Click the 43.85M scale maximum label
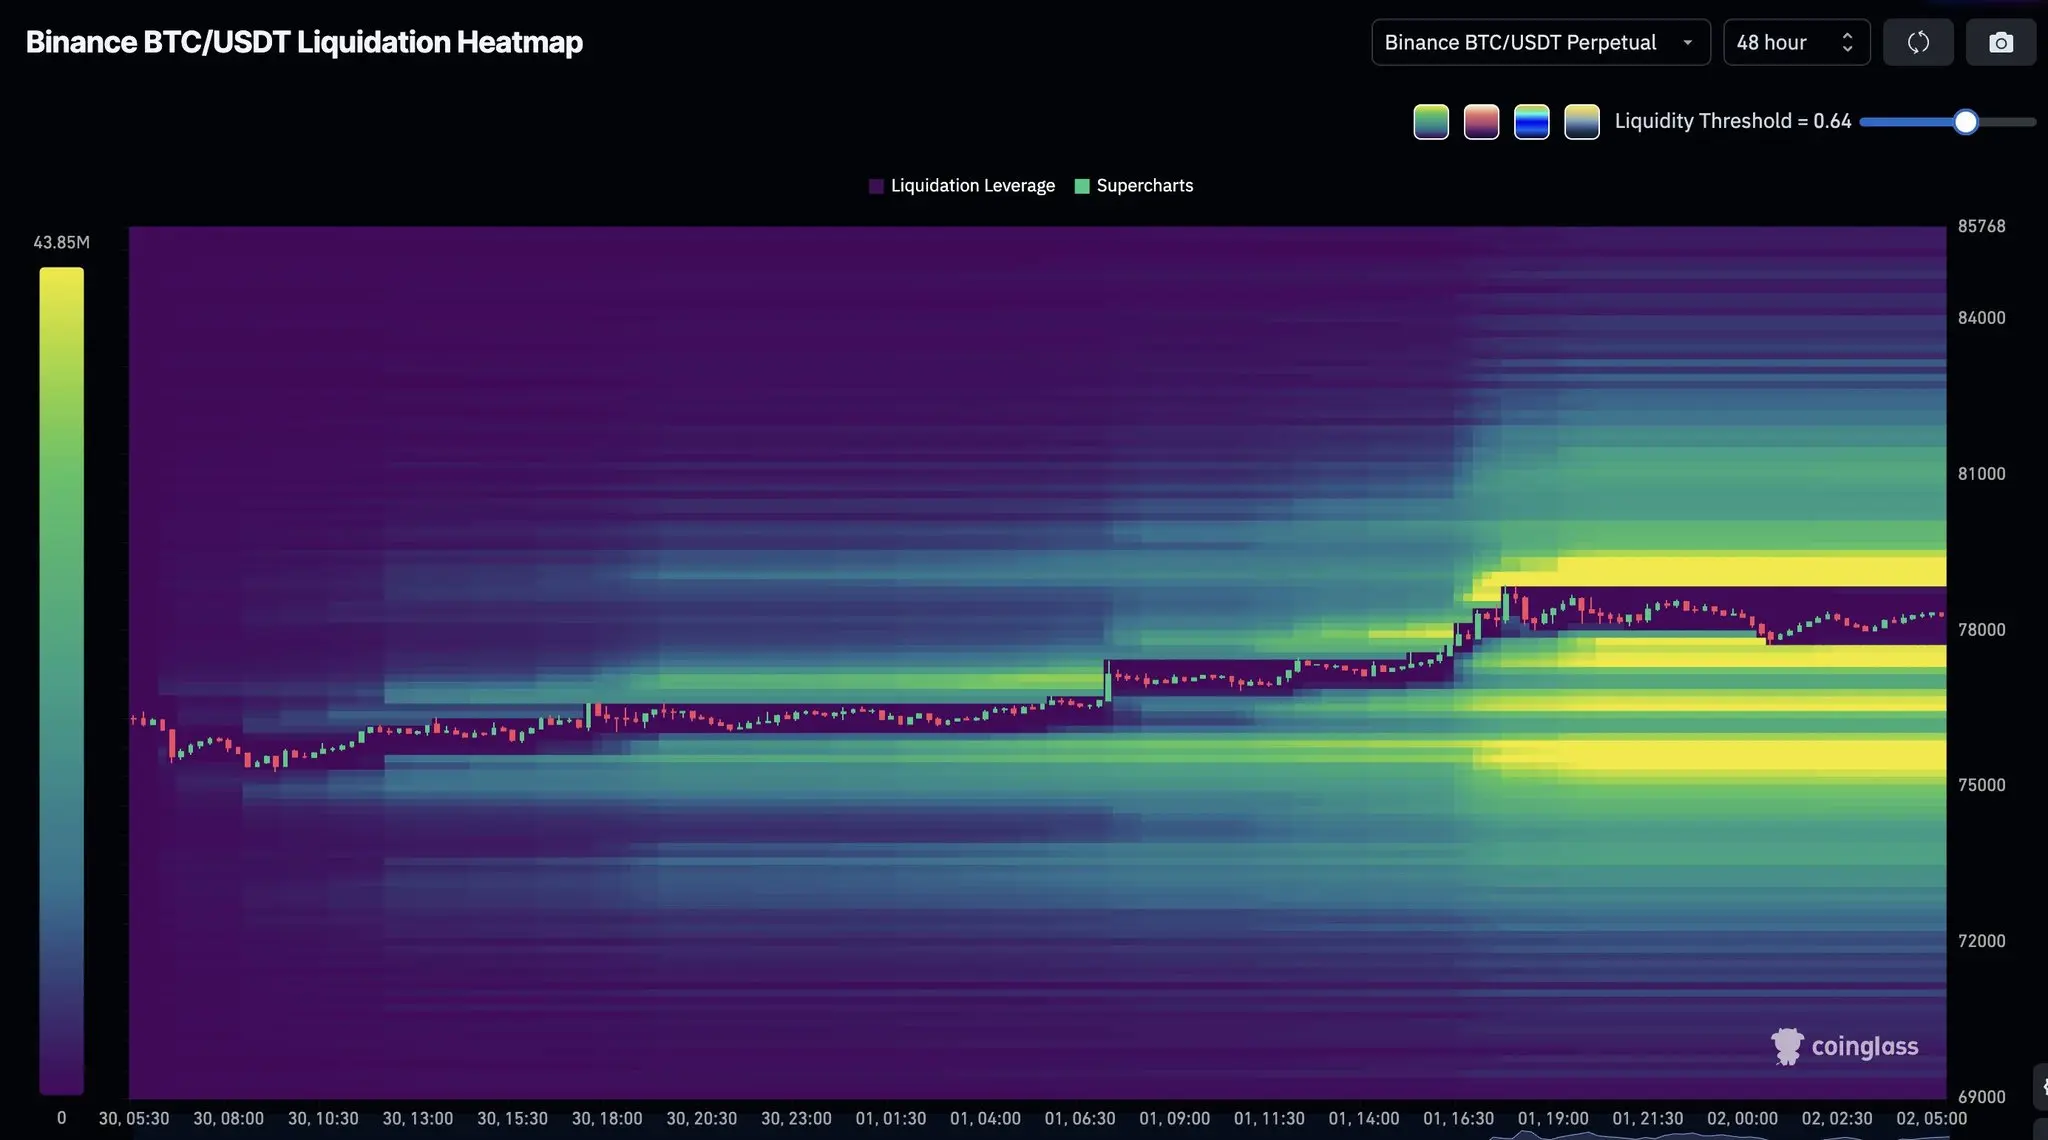This screenshot has width=2048, height=1140. point(62,243)
